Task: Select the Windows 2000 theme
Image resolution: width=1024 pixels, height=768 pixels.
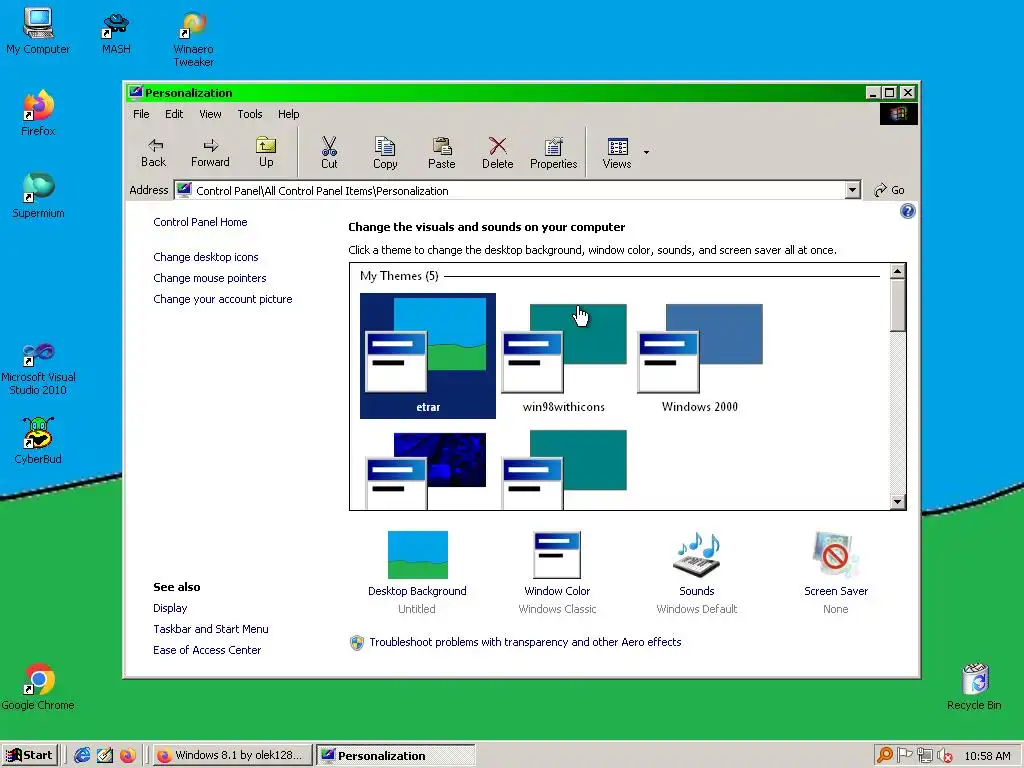Action: pyautogui.click(x=699, y=356)
